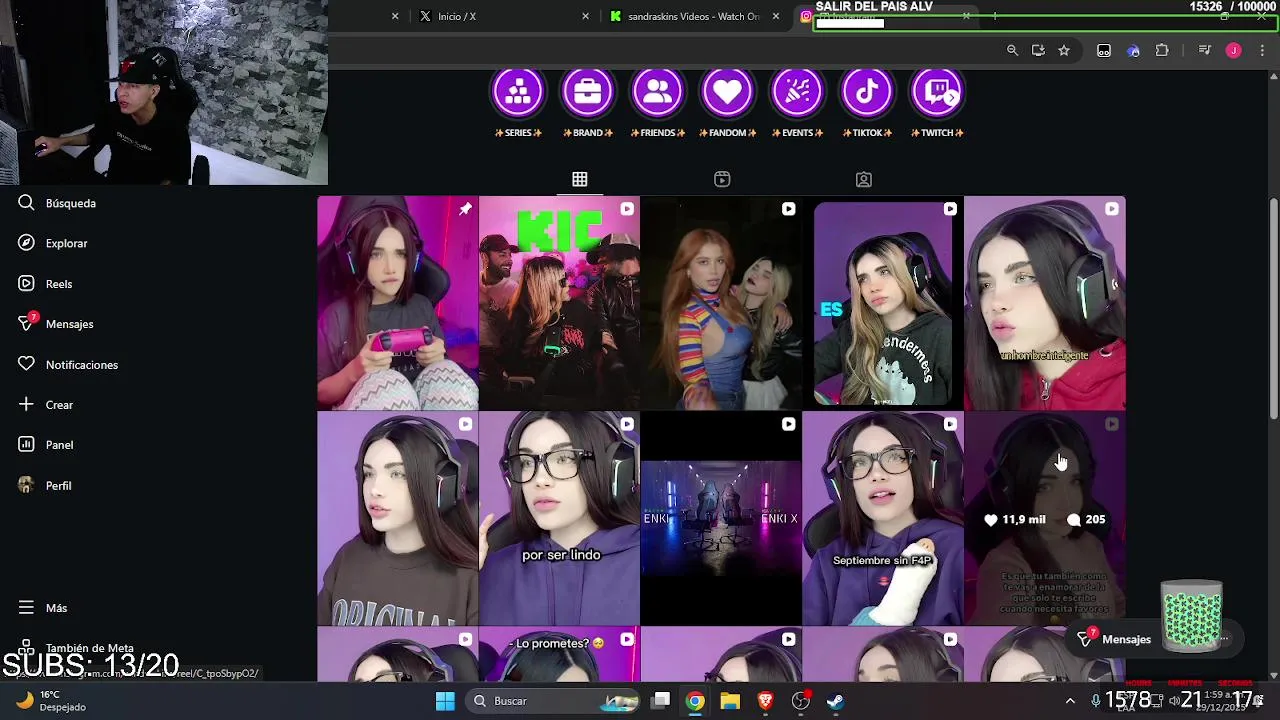
Task: Open Brave browser from the taskbar
Action: (x=765, y=701)
